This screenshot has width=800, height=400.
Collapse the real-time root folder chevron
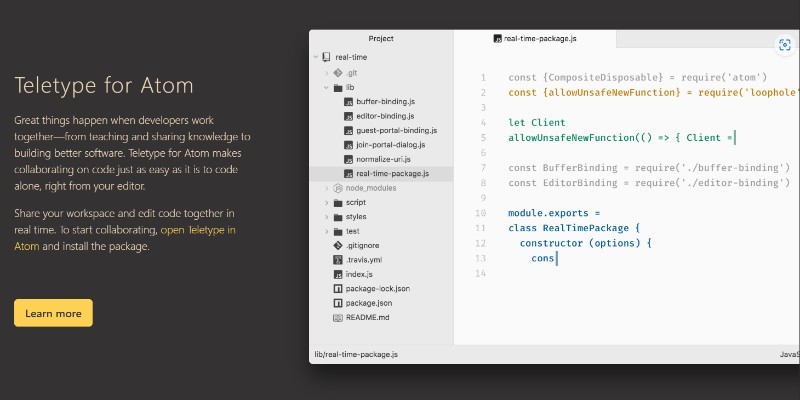point(316,57)
